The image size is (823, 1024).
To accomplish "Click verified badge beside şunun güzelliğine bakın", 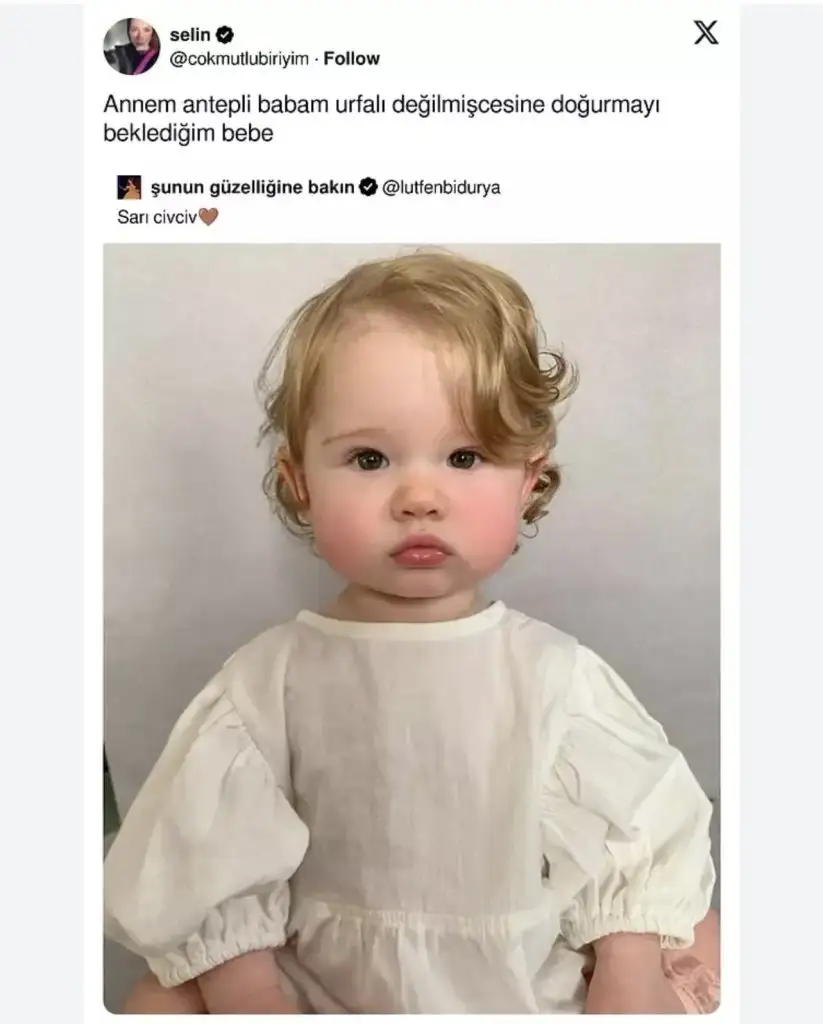I will tap(368, 187).
